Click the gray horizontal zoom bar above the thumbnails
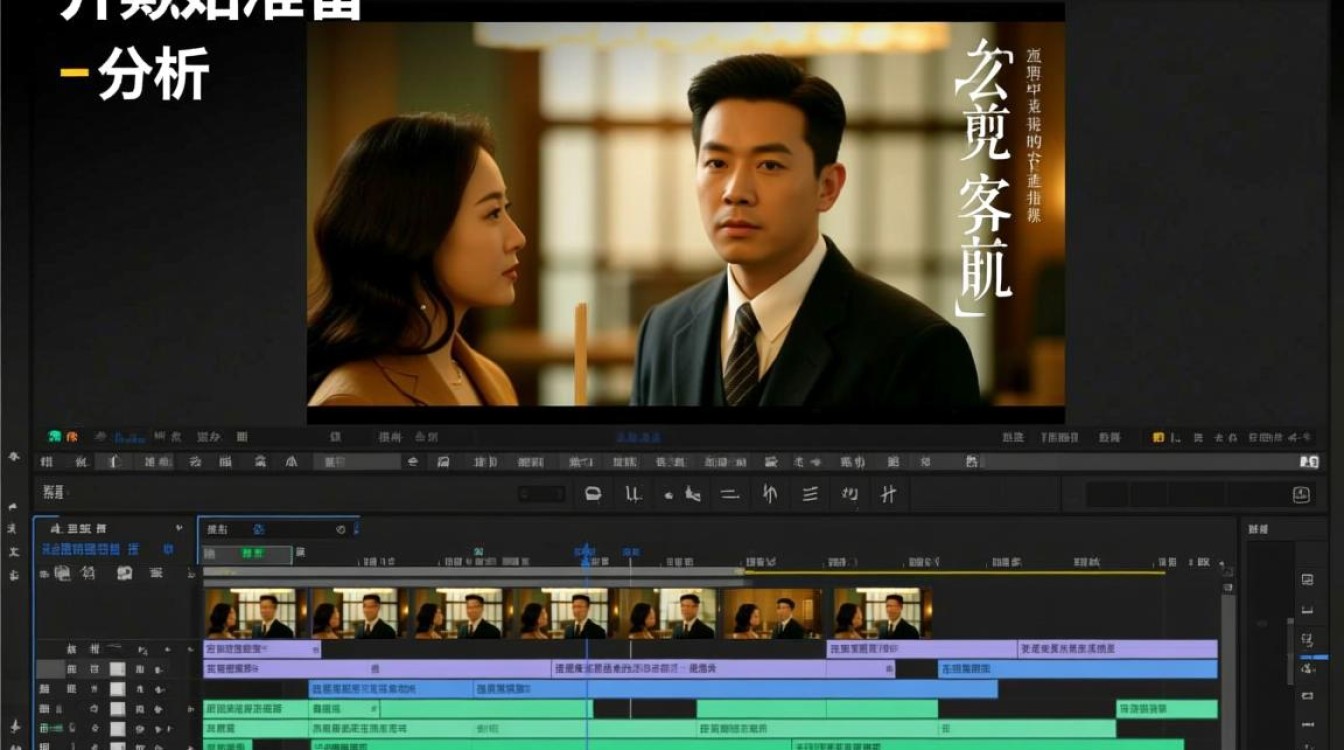This screenshot has width=1344, height=750. 474,573
